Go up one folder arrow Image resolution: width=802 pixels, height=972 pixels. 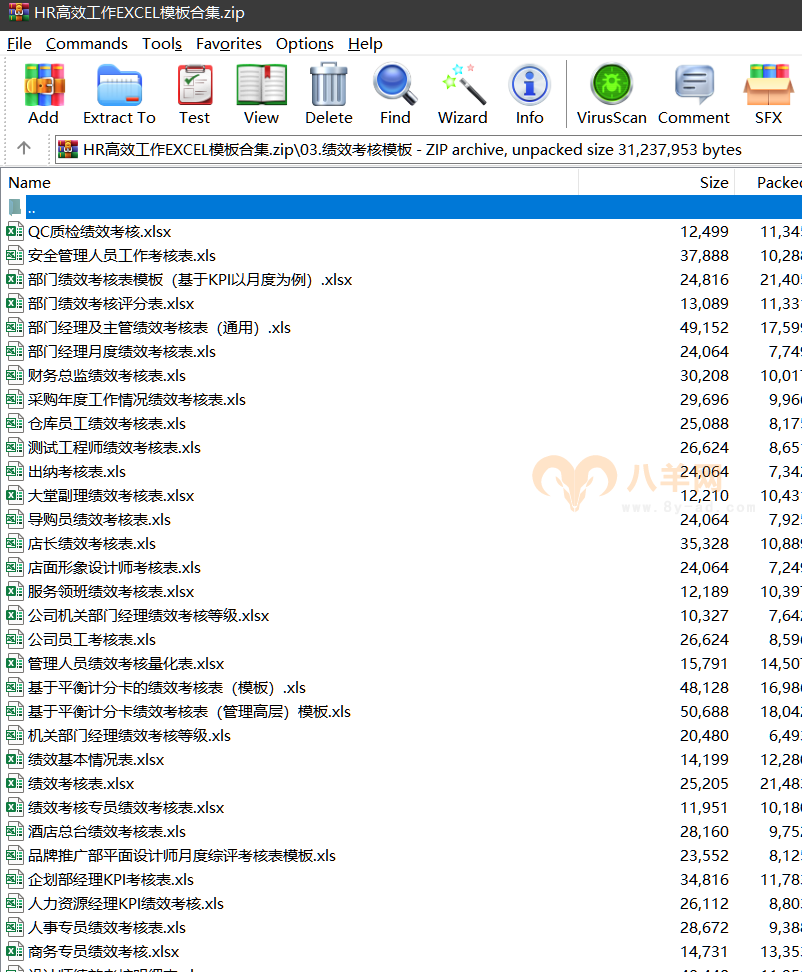[24, 148]
